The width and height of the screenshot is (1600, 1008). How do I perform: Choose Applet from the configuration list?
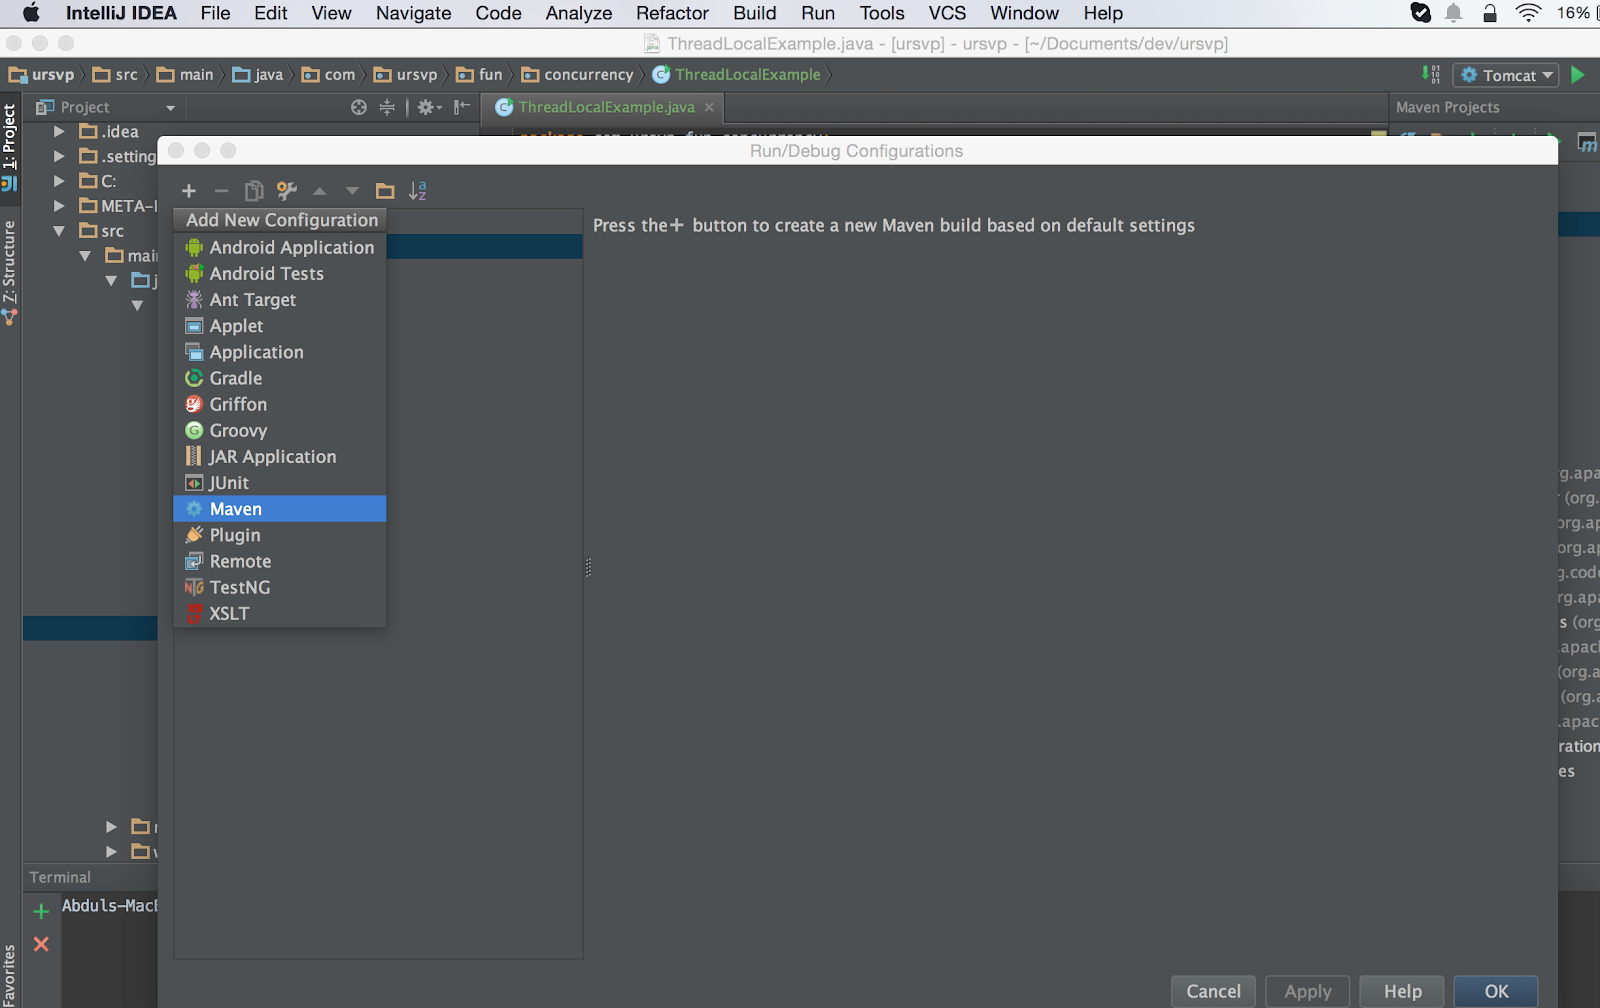pyautogui.click(x=280, y=326)
